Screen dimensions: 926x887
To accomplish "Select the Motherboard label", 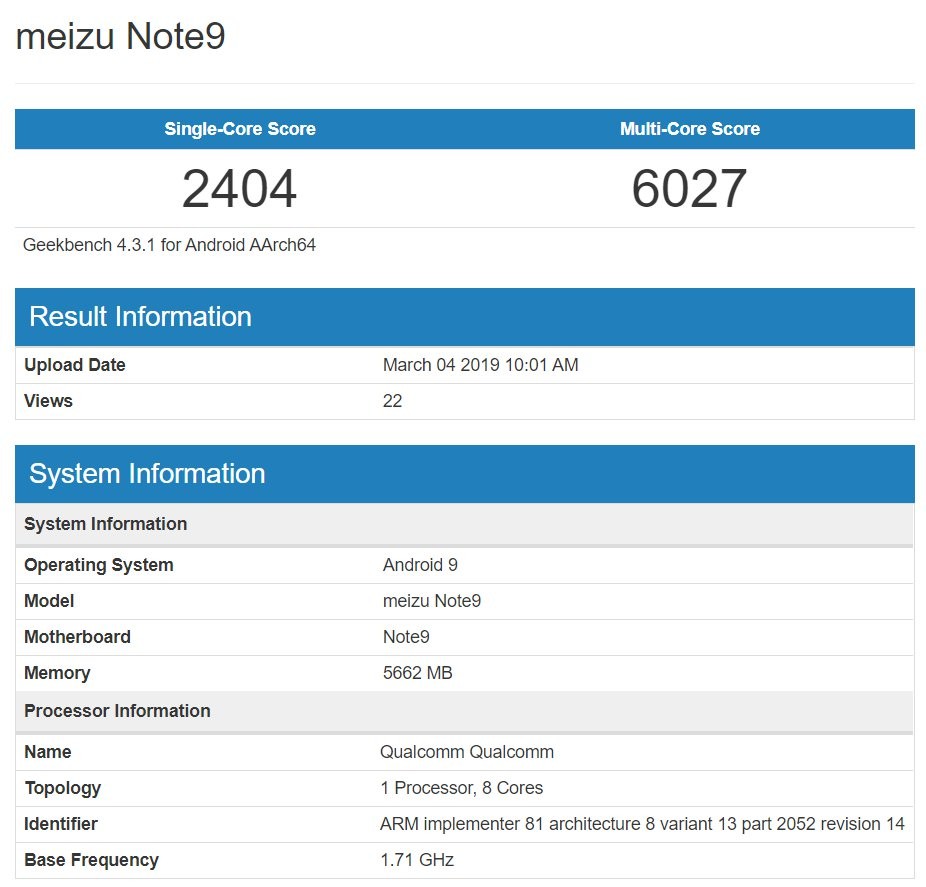I will point(77,637).
